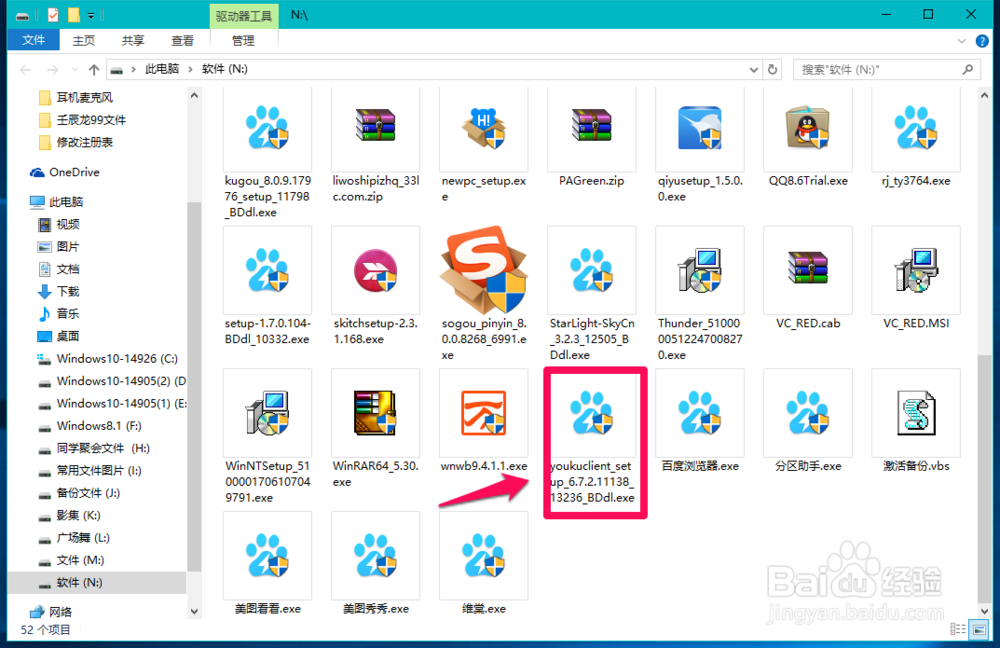Open 桌面 in navigation pane
Screen dimensions: 1000x648
click(59, 336)
